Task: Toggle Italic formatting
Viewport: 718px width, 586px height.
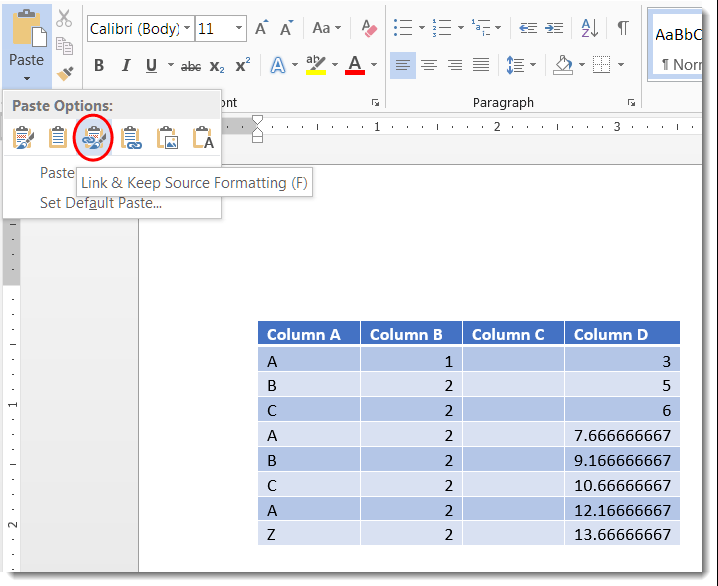Action: (x=125, y=66)
